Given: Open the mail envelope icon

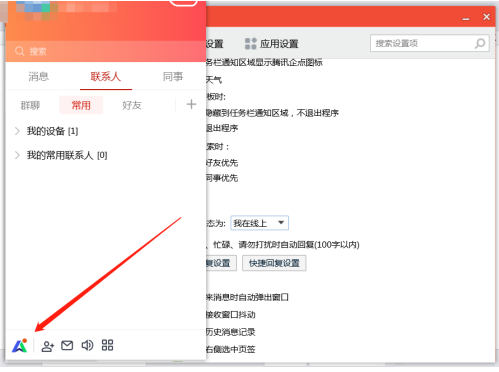Looking at the screenshot, I should point(67,346).
